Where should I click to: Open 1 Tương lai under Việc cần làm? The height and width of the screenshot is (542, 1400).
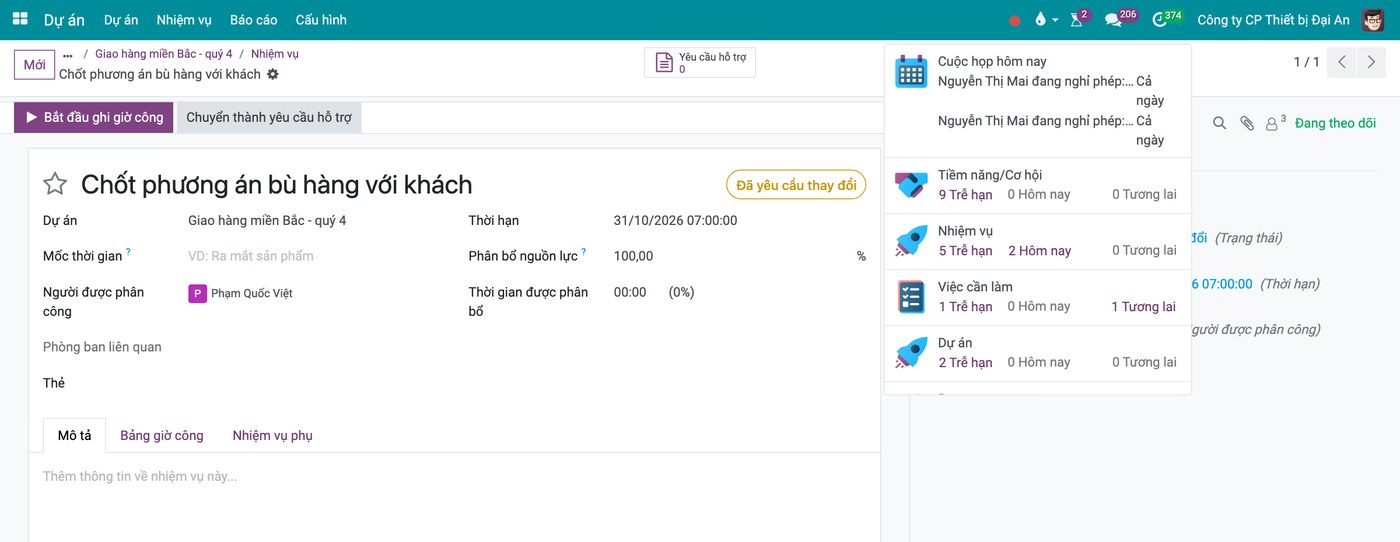pyautogui.click(x=1144, y=306)
